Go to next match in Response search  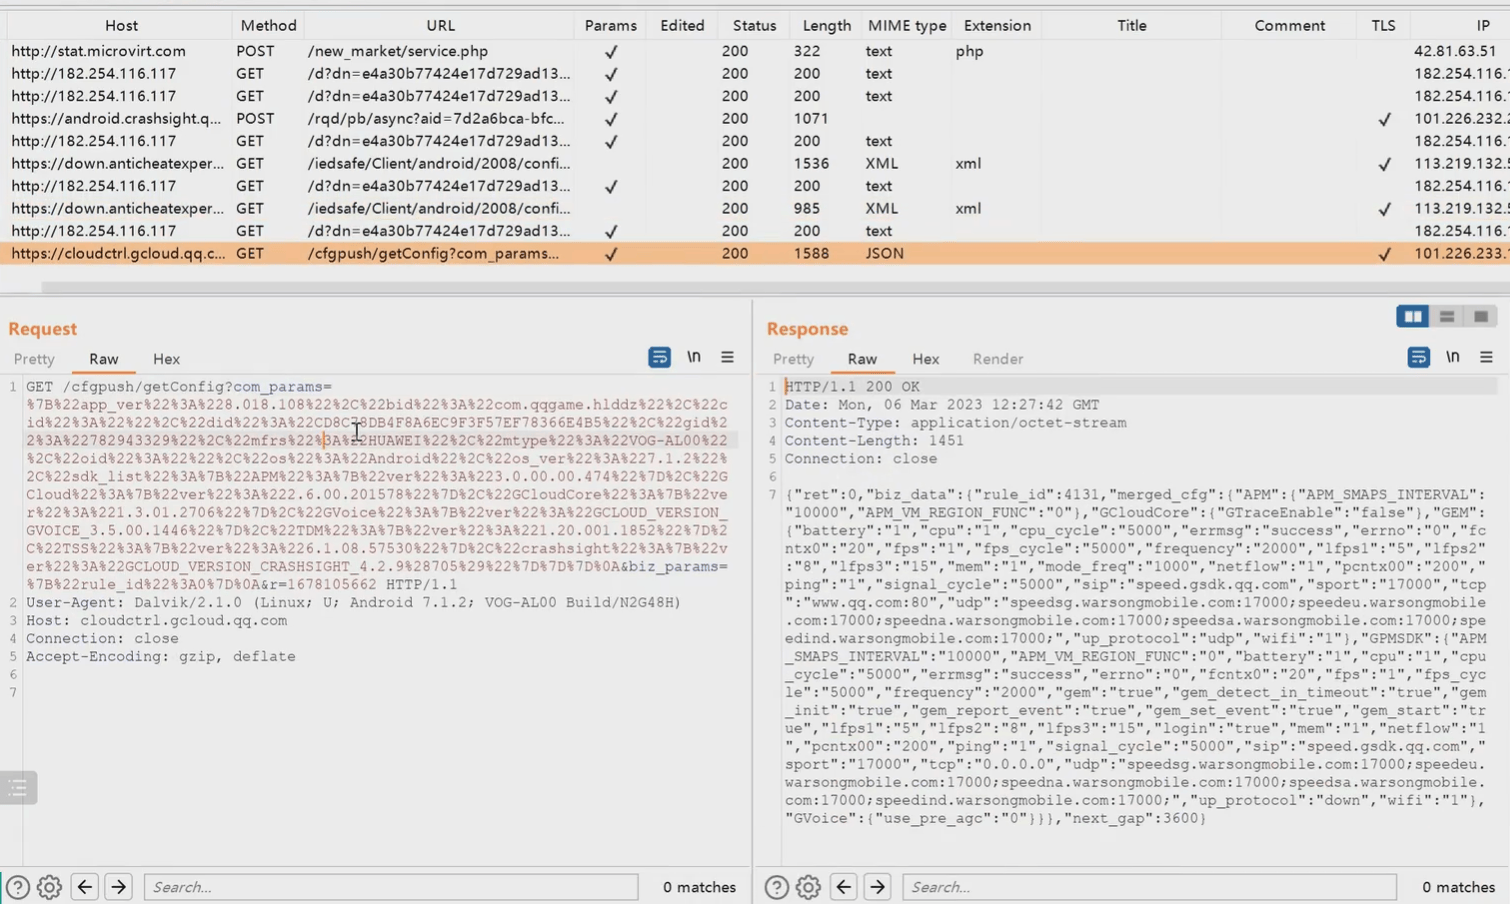pyautogui.click(x=877, y=887)
